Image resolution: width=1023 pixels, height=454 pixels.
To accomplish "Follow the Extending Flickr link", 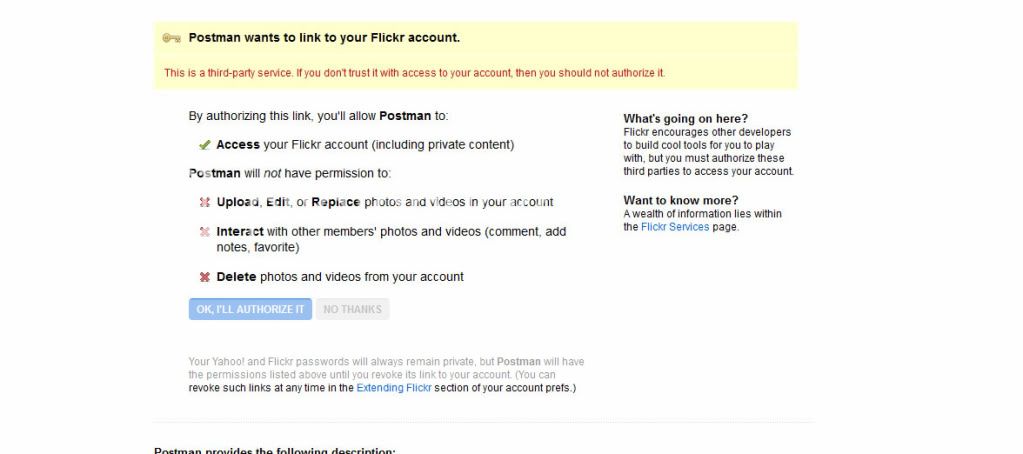I will [393, 387].
